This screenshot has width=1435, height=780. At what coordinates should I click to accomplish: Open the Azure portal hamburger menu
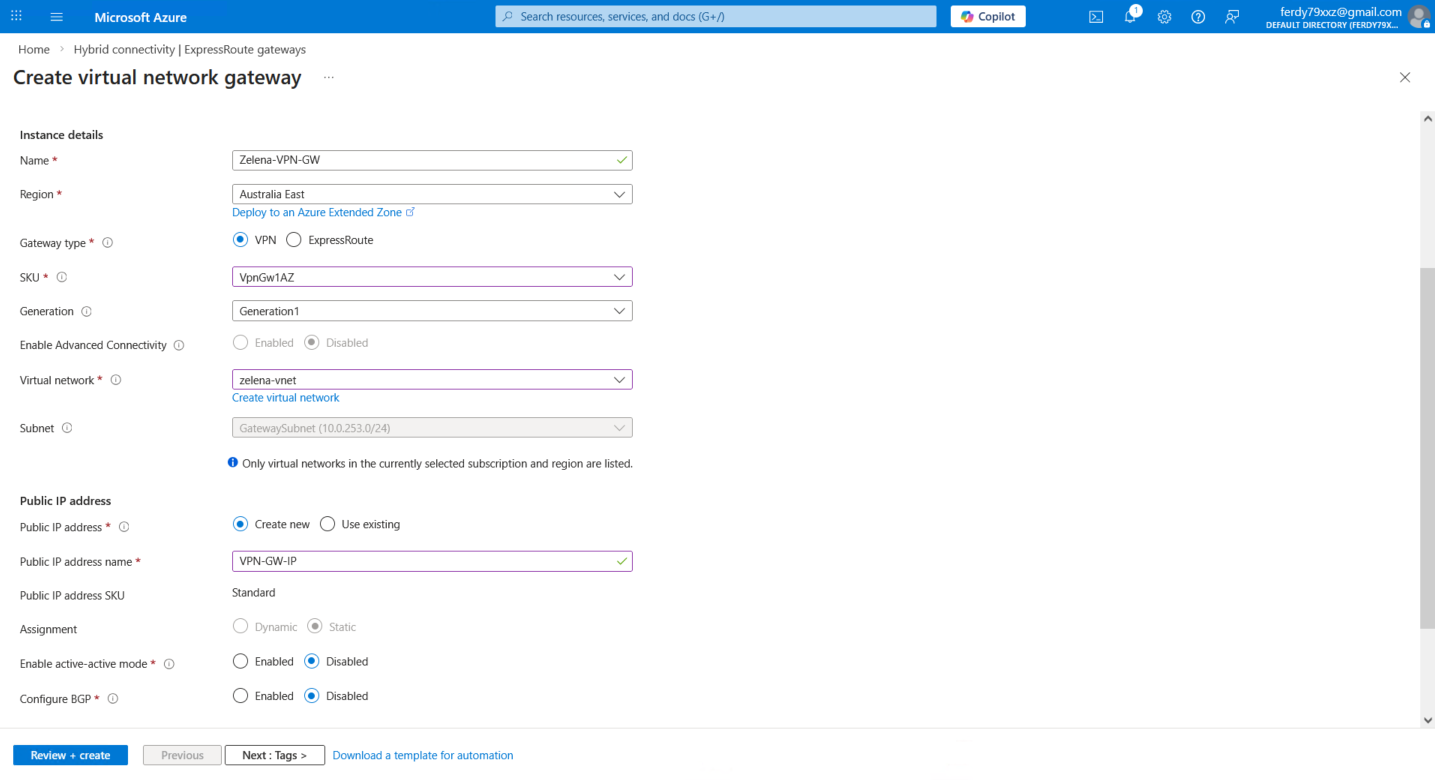56,17
